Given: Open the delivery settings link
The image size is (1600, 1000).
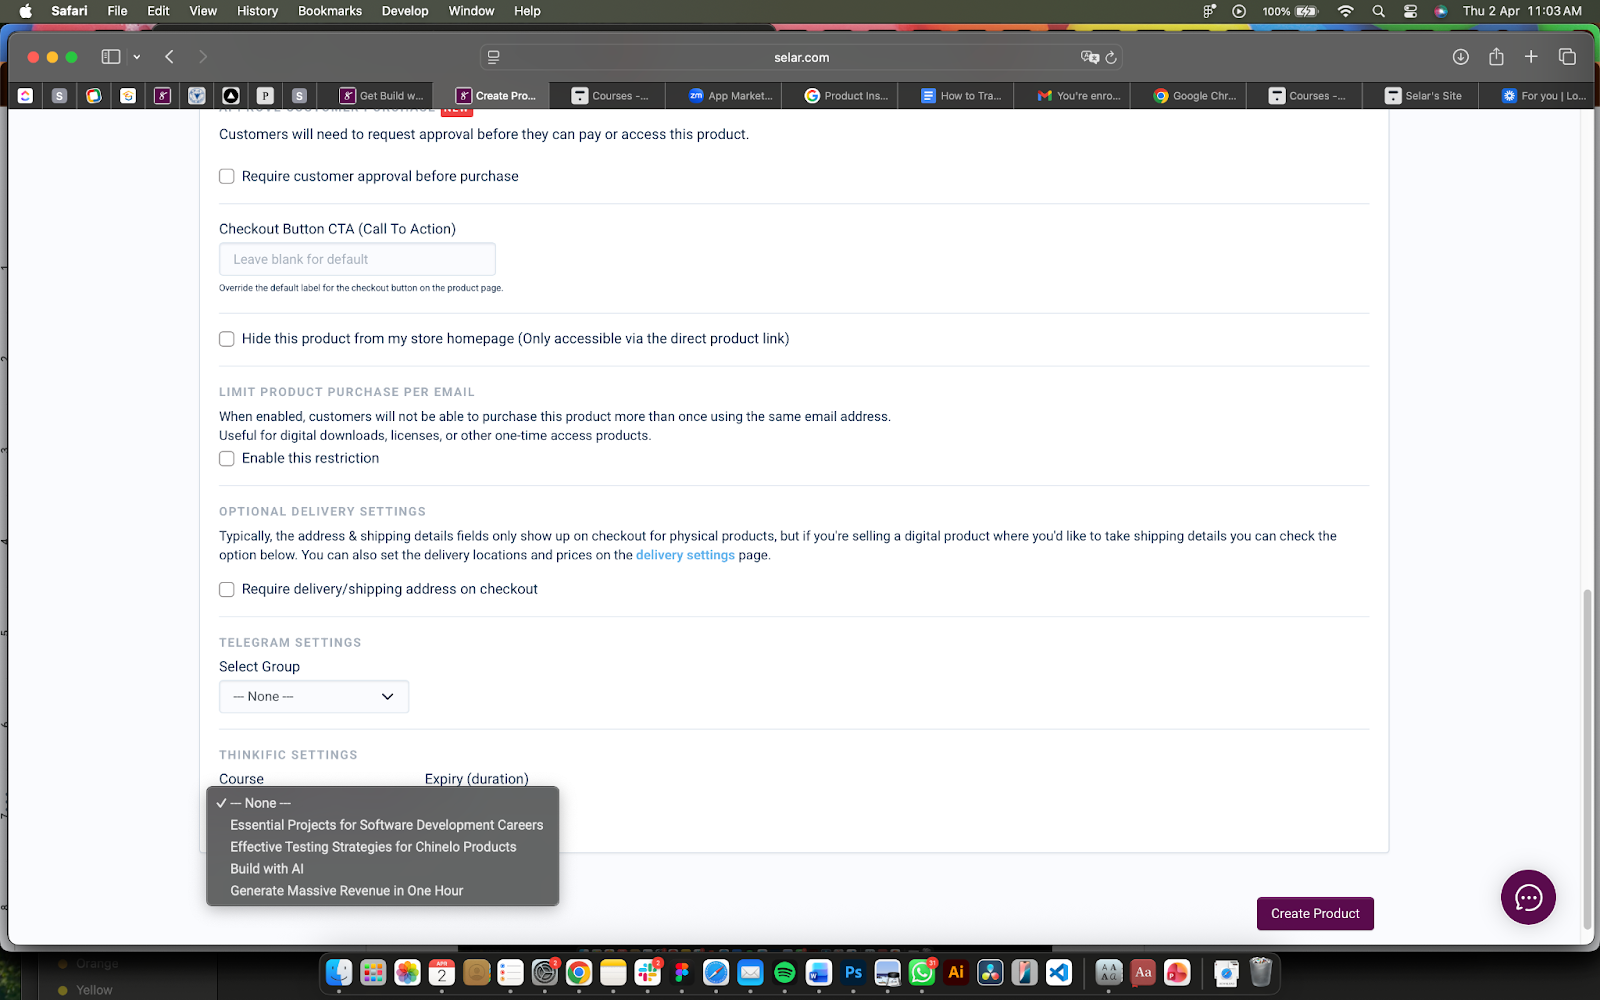Looking at the screenshot, I should click(x=685, y=555).
